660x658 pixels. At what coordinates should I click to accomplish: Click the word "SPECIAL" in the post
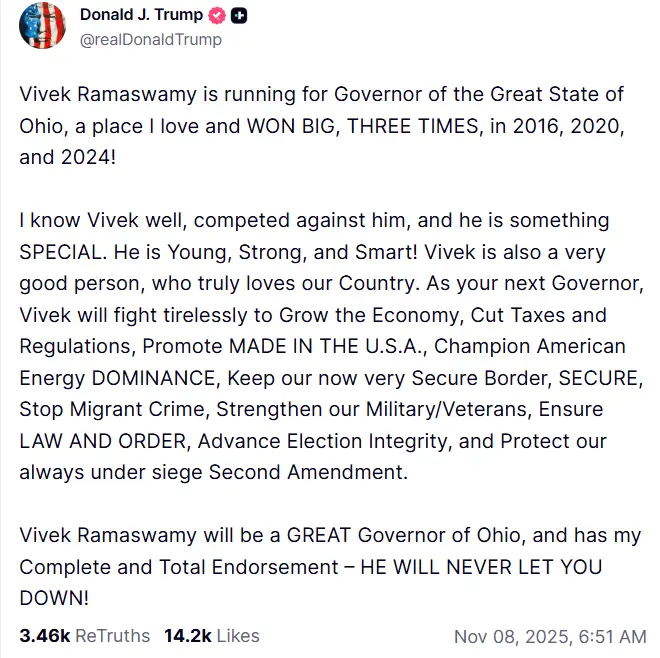click(x=62, y=252)
